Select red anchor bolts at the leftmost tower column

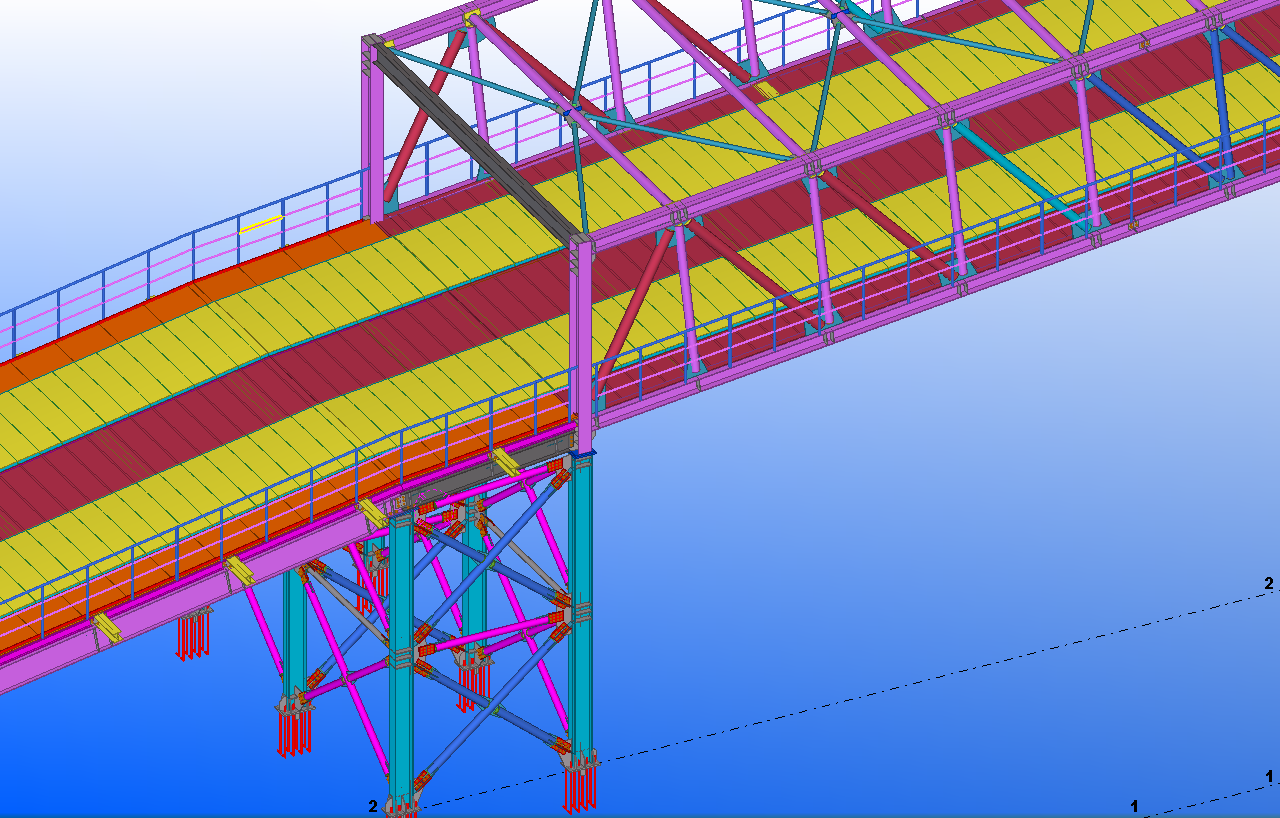coord(293,731)
